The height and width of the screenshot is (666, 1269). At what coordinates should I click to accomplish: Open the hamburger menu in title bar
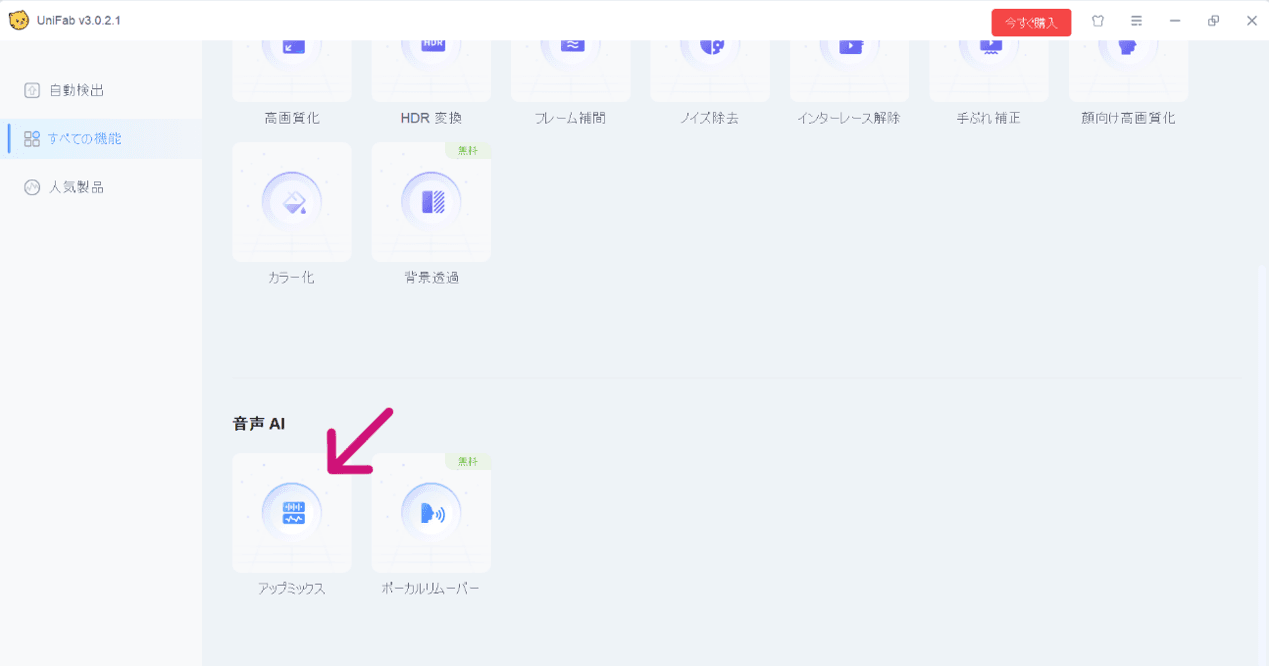1136,21
